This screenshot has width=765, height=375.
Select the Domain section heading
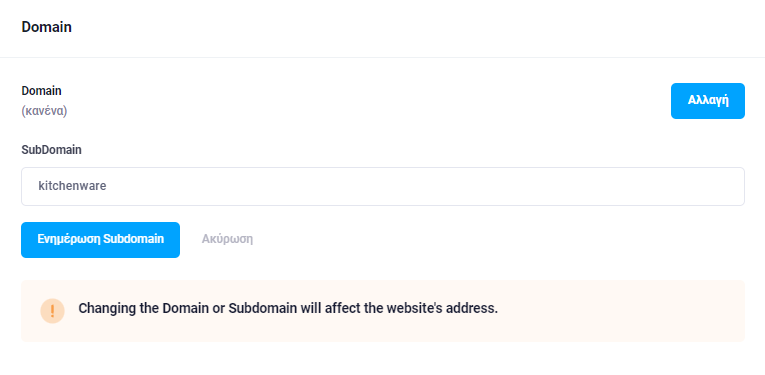pos(46,27)
